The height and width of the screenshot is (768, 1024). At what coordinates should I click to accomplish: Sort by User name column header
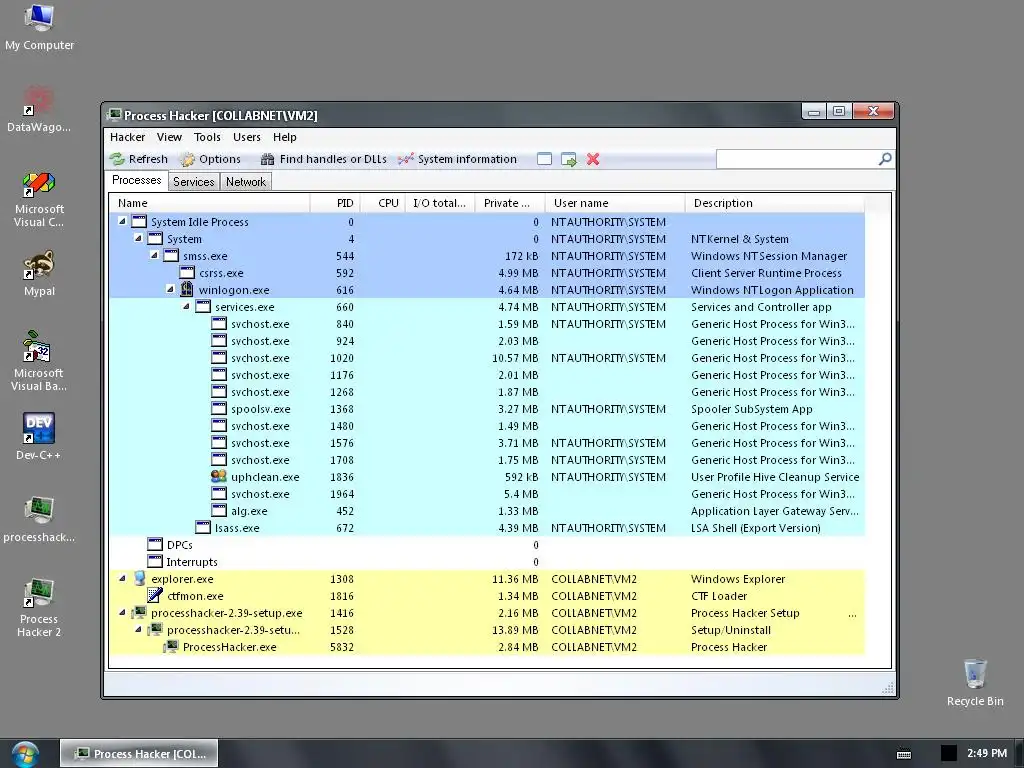[615, 203]
